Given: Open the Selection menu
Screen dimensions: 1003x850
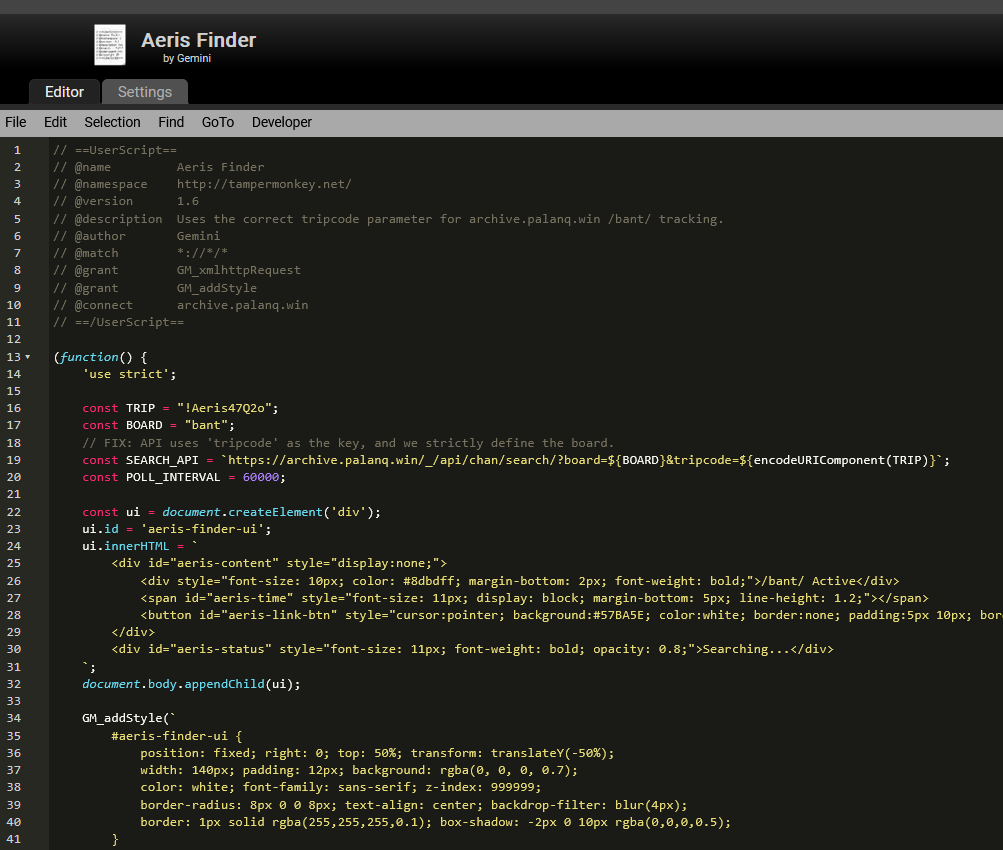Looking at the screenshot, I should click(x=112, y=122).
